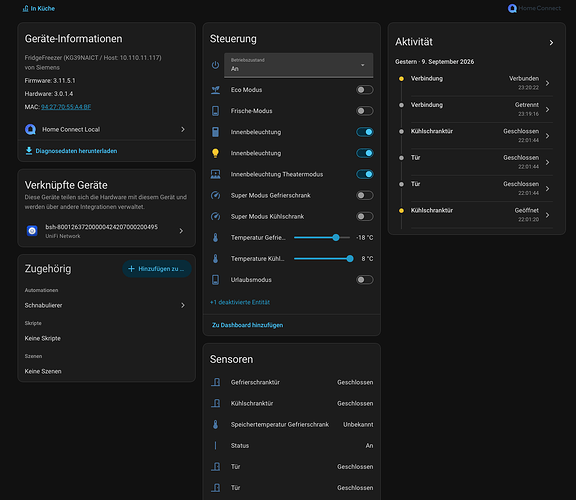Click the In Küche area icon
This screenshot has width=576, height=500.
click(25, 8)
